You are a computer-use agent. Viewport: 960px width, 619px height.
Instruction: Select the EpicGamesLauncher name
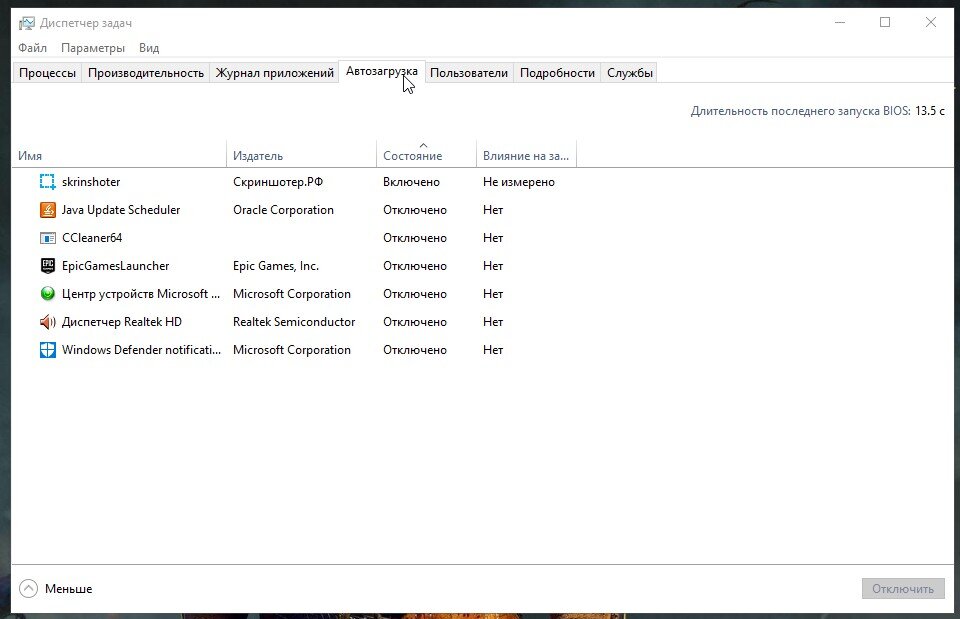coord(116,266)
